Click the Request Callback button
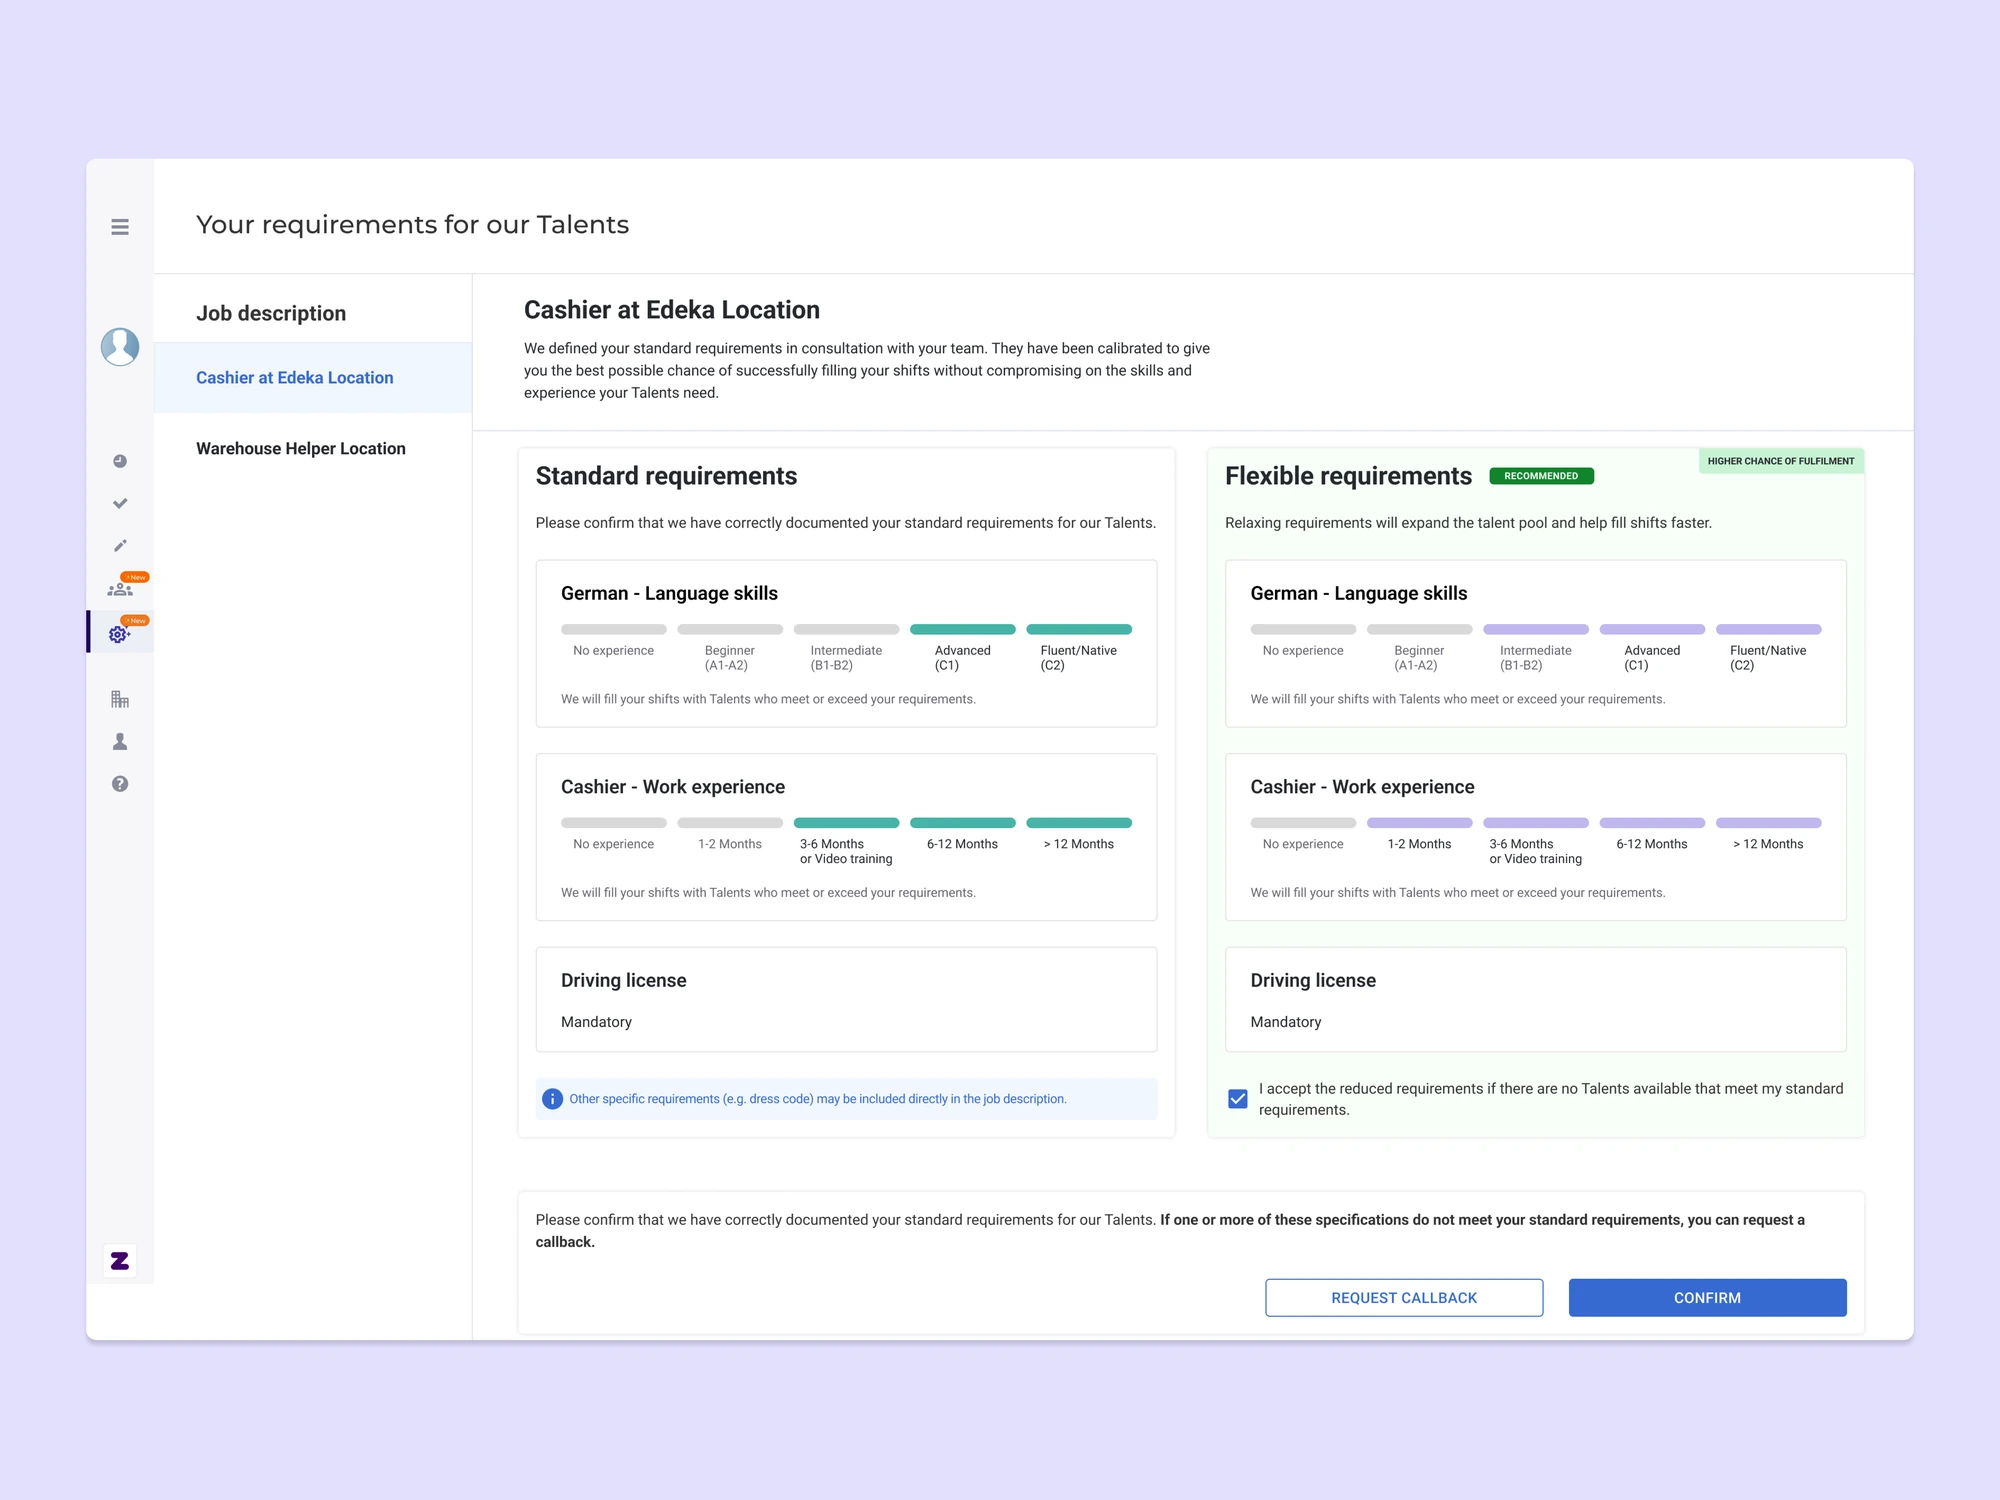2000x1500 pixels. 1404,1298
